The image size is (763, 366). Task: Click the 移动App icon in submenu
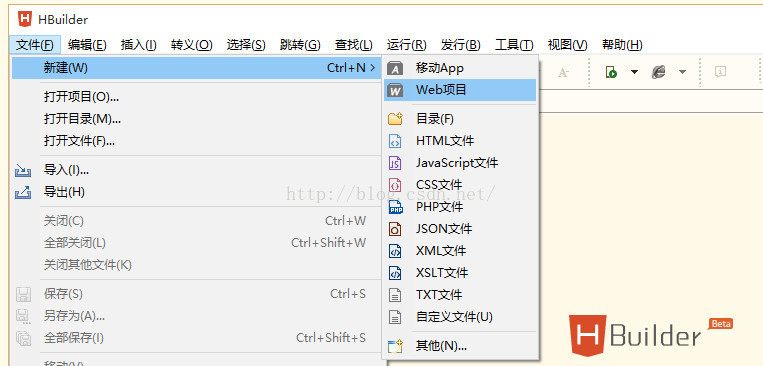395,69
